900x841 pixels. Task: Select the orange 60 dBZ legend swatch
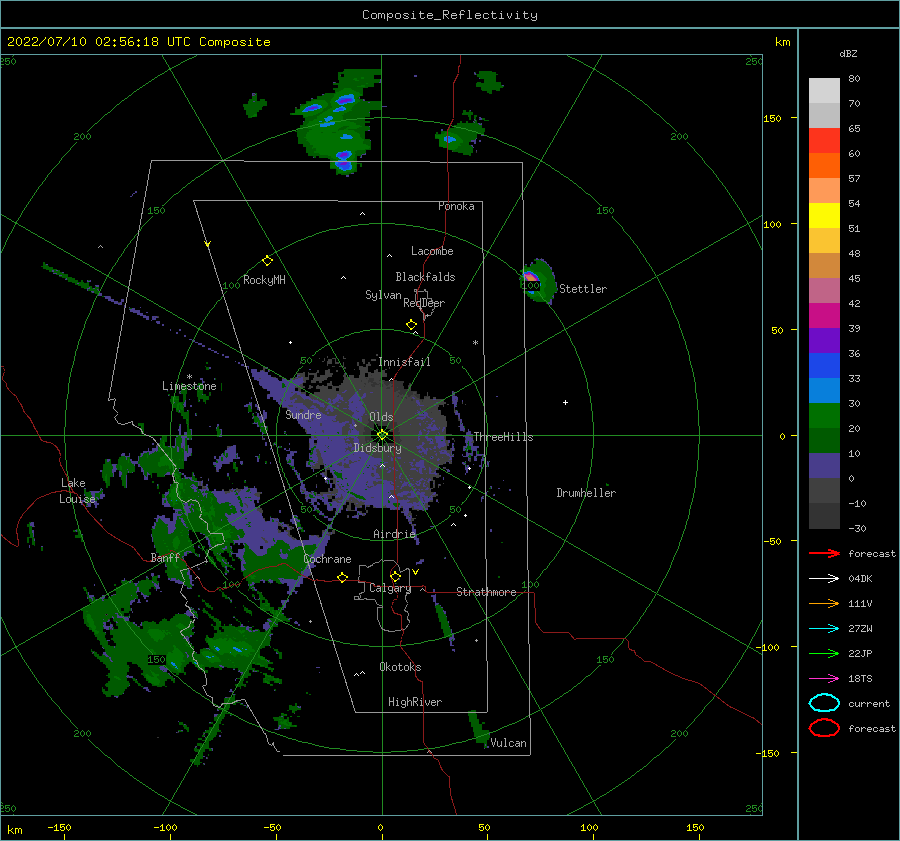824,165
